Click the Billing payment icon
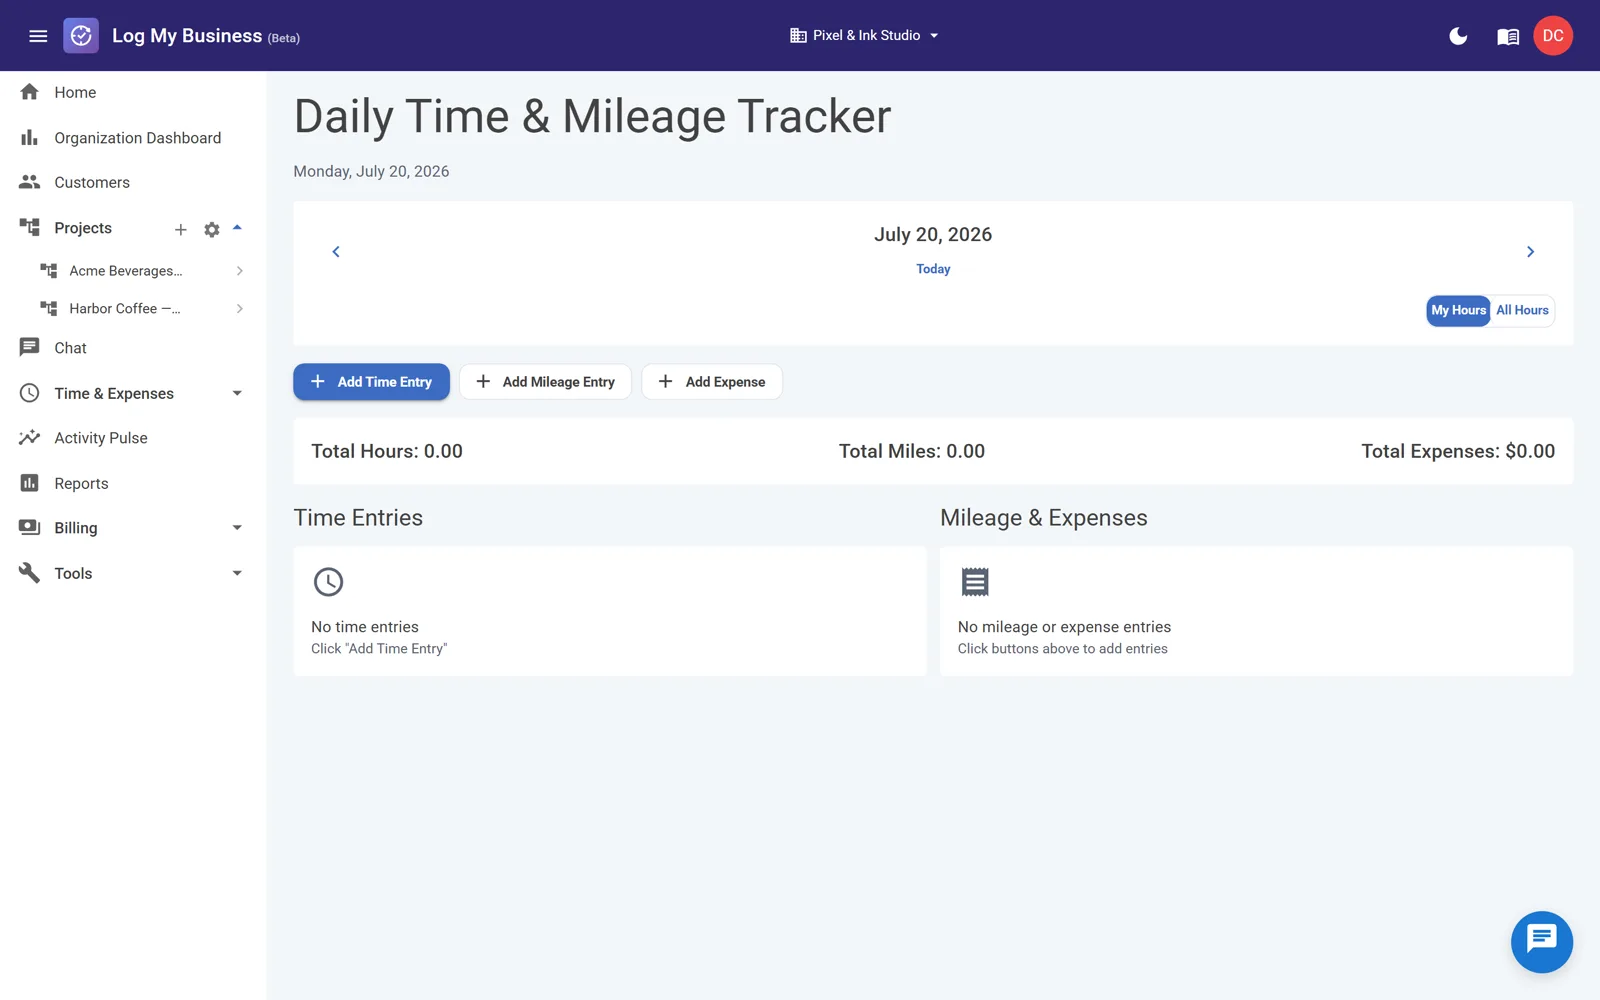The width and height of the screenshot is (1600, 1000). click(29, 527)
